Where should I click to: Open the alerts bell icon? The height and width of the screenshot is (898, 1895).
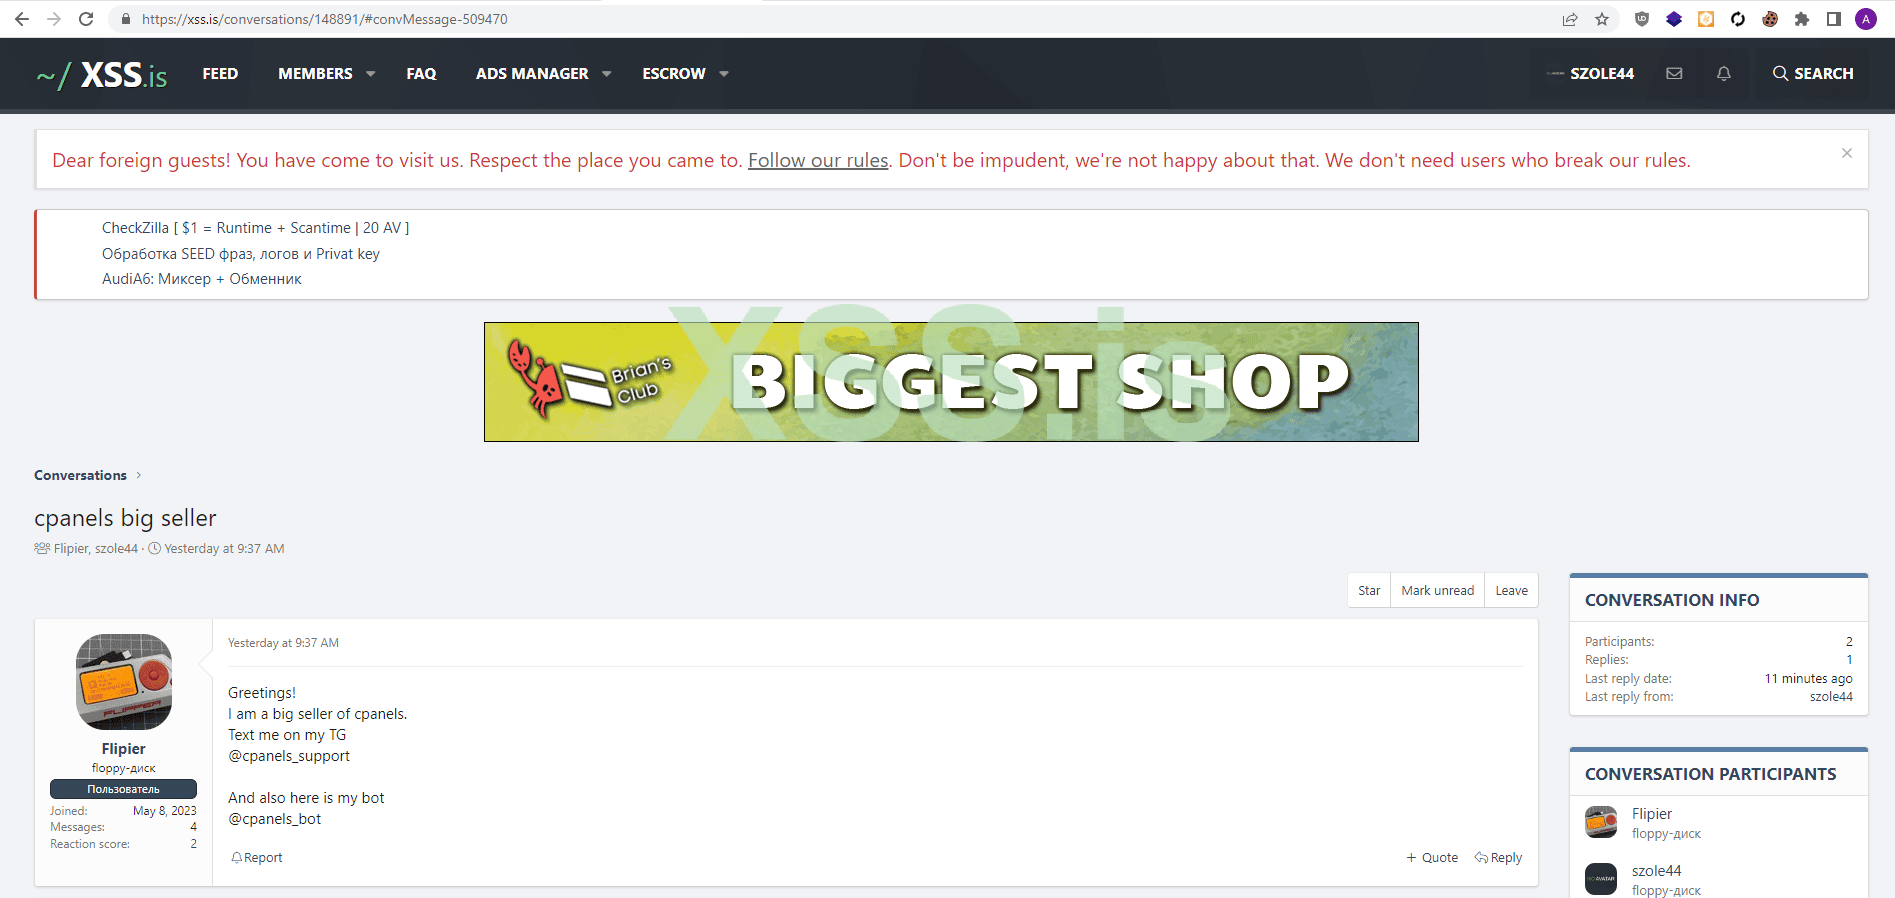click(x=1724, y=74)
